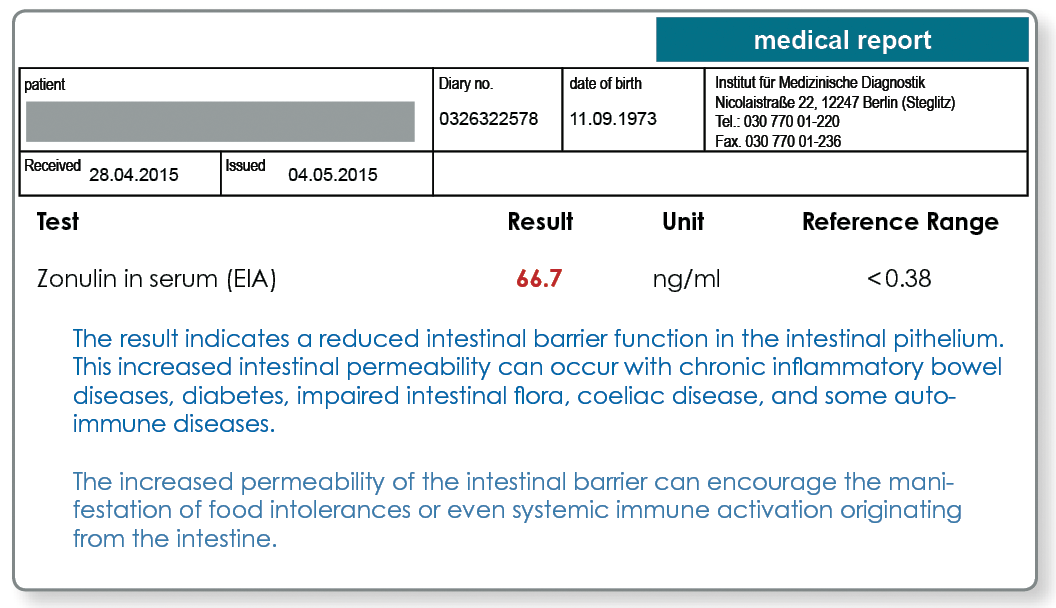The image size is (1056, 608).
Task: Click the Received date 28.04.2015
Action: [x=133, y=174]
